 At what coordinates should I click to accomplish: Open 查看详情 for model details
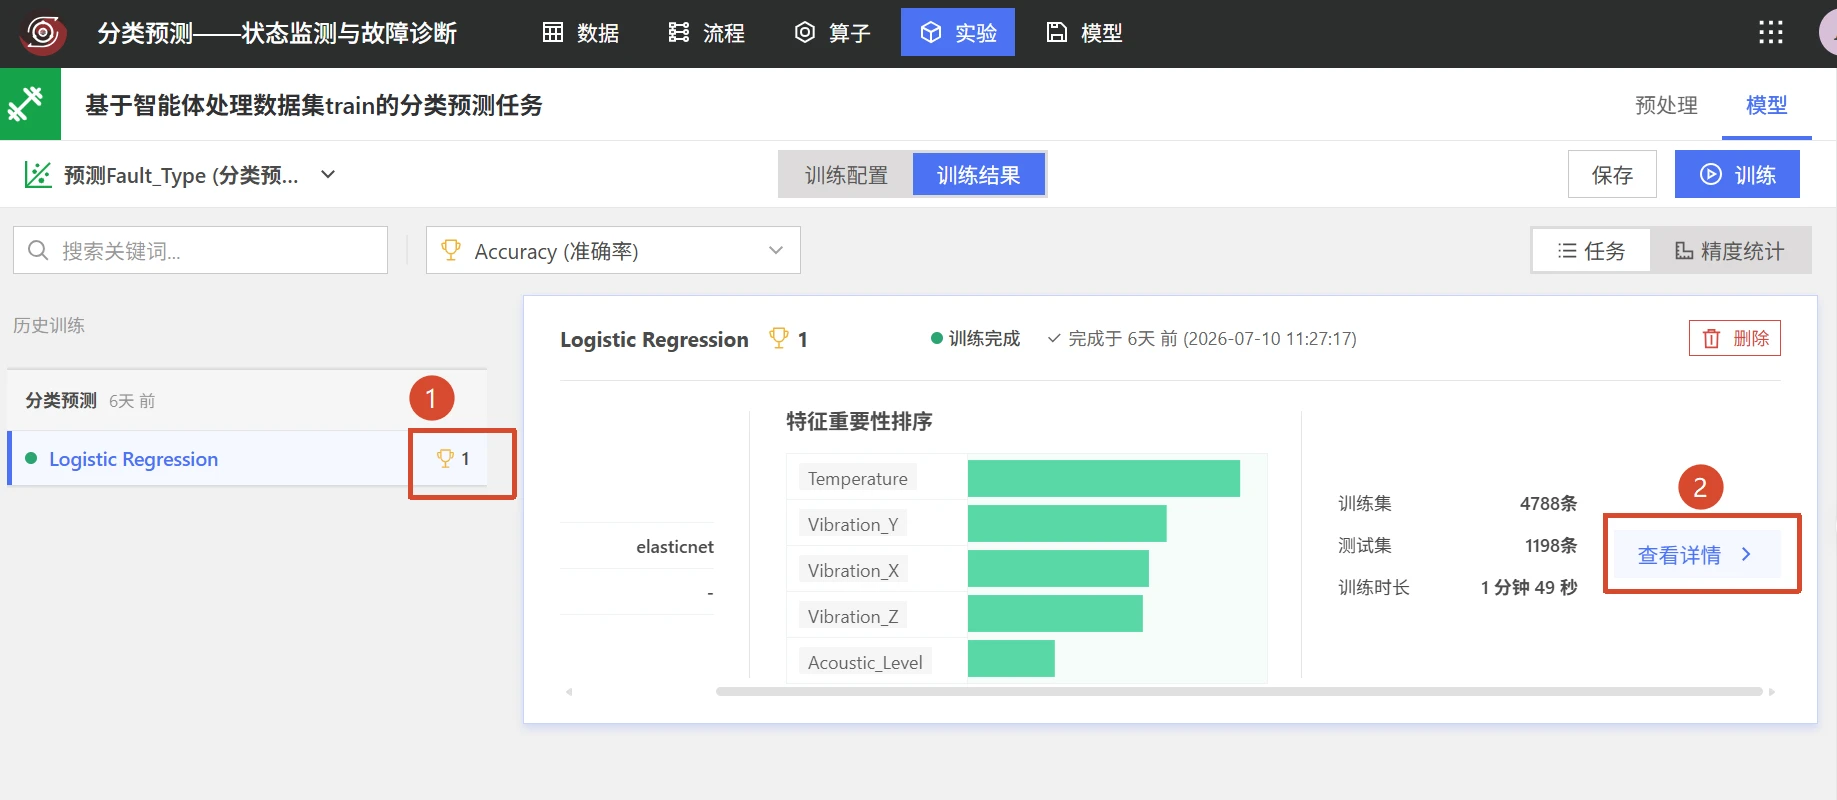(1696, 554)
